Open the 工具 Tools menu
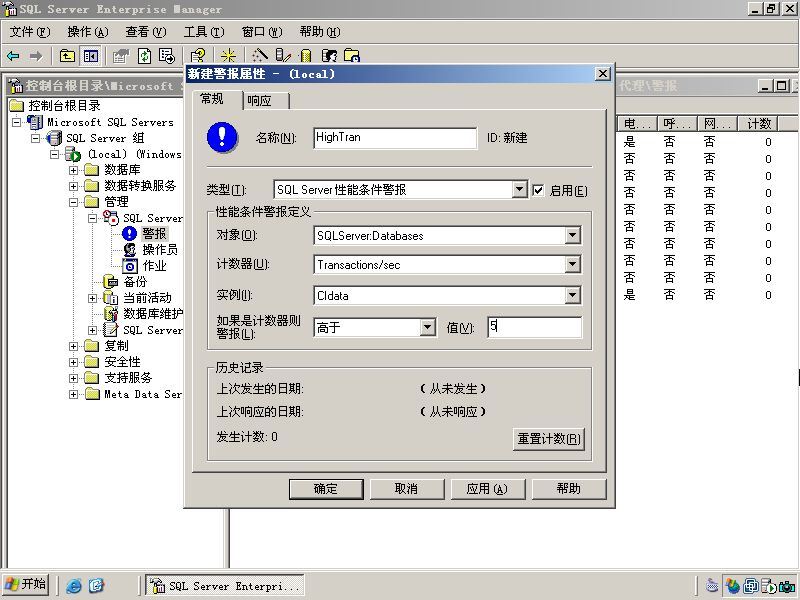800x600 pixels. pos(204,32)
